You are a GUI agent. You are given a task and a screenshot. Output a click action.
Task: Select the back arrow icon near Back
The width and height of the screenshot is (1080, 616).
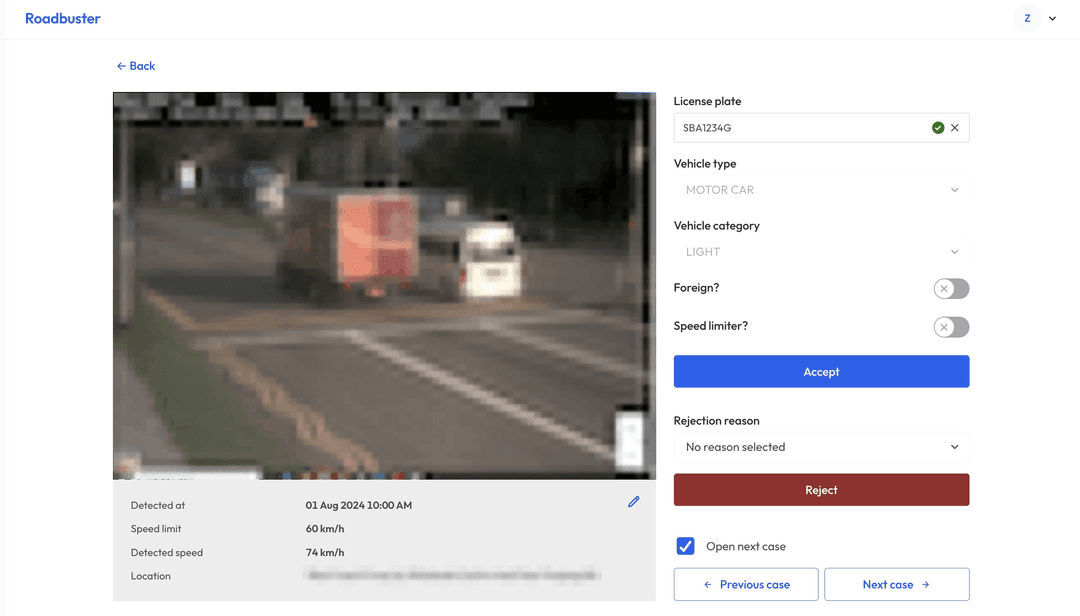pyautogui.click(x=119, y=65)
